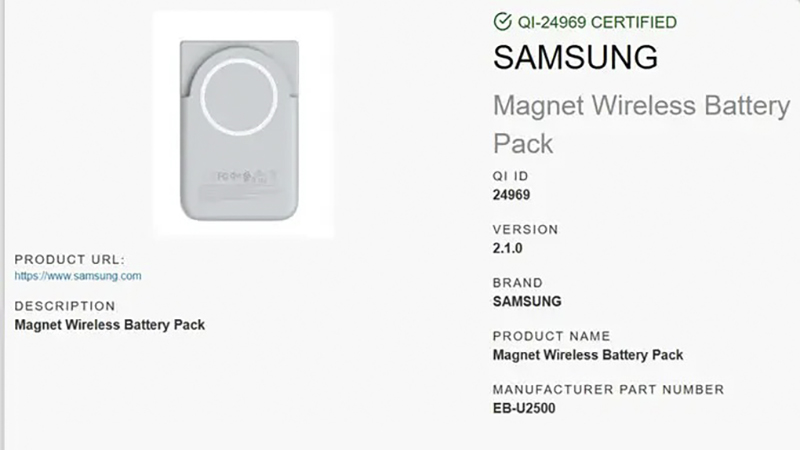Select the version number 2.1.0
Screen dimensions: 800x450
point(509,248)
